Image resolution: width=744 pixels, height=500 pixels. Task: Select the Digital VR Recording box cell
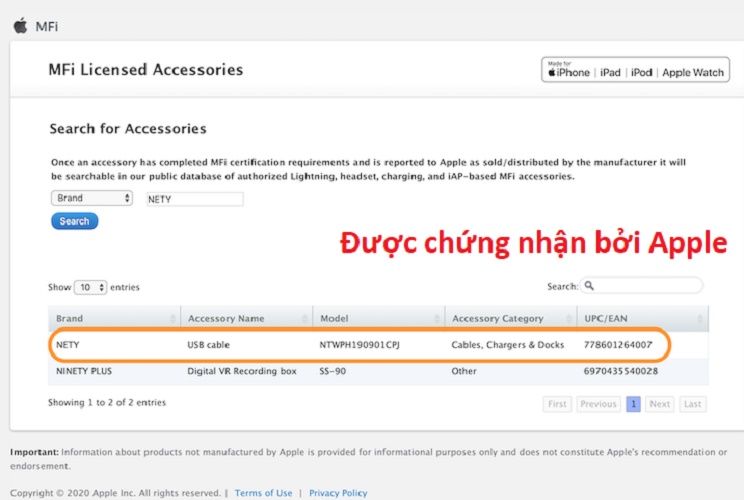click(x=242, y=371)
